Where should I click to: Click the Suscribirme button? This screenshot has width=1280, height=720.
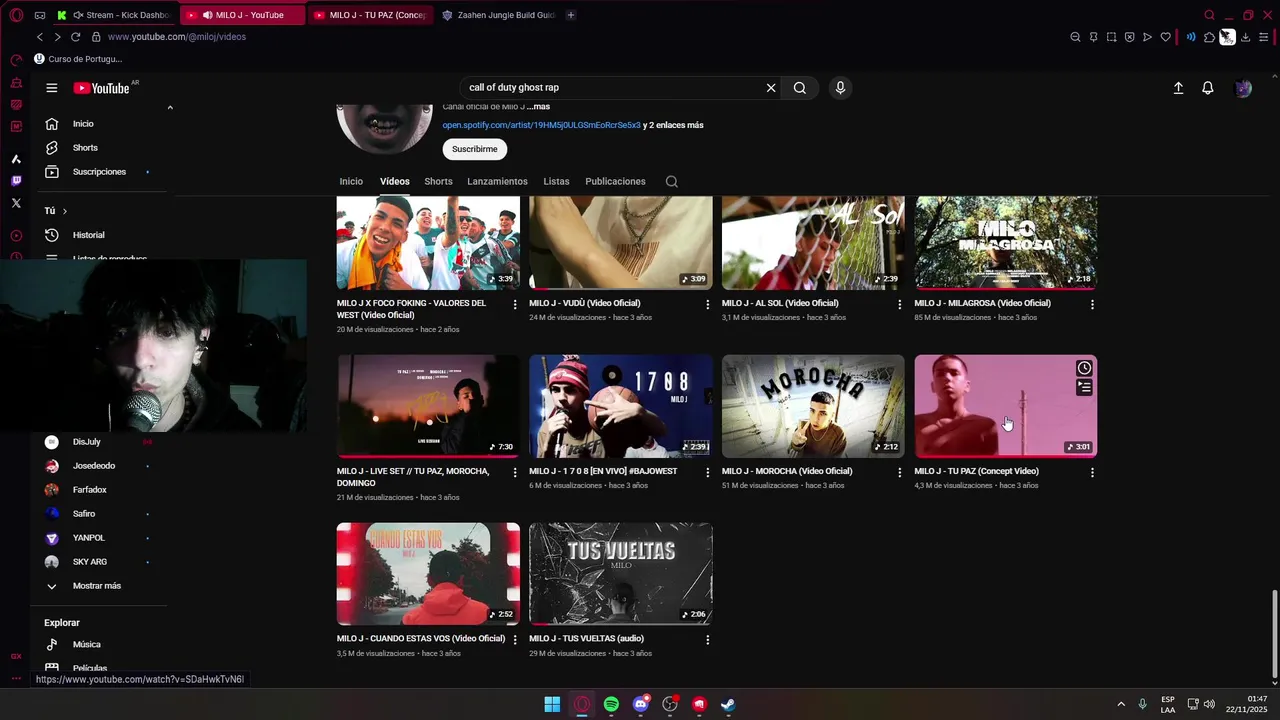tap(474, 149)
